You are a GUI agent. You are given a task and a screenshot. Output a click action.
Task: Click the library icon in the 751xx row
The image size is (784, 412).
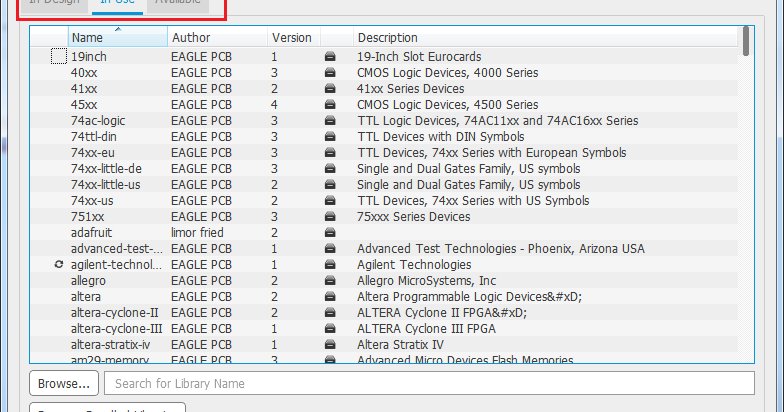330,216
